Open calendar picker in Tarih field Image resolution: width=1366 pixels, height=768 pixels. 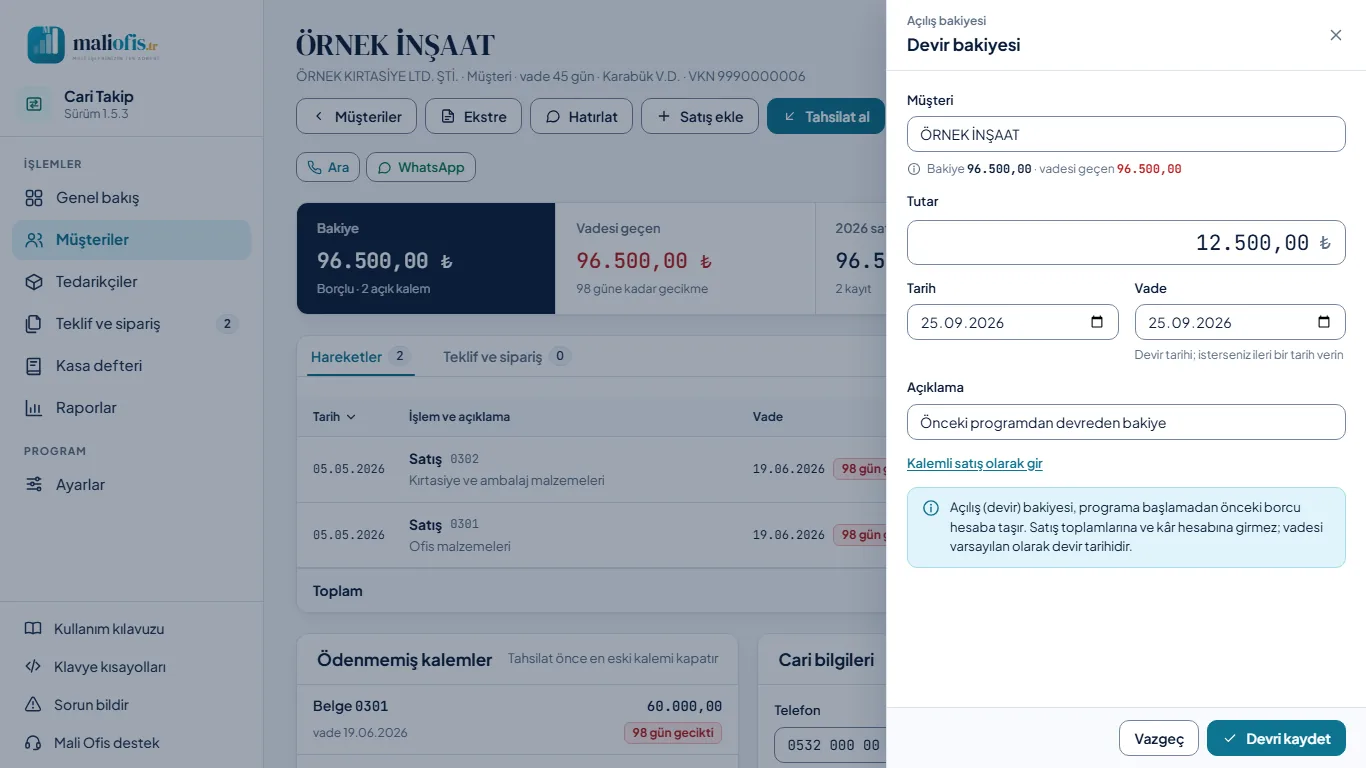click(1097, 322)
